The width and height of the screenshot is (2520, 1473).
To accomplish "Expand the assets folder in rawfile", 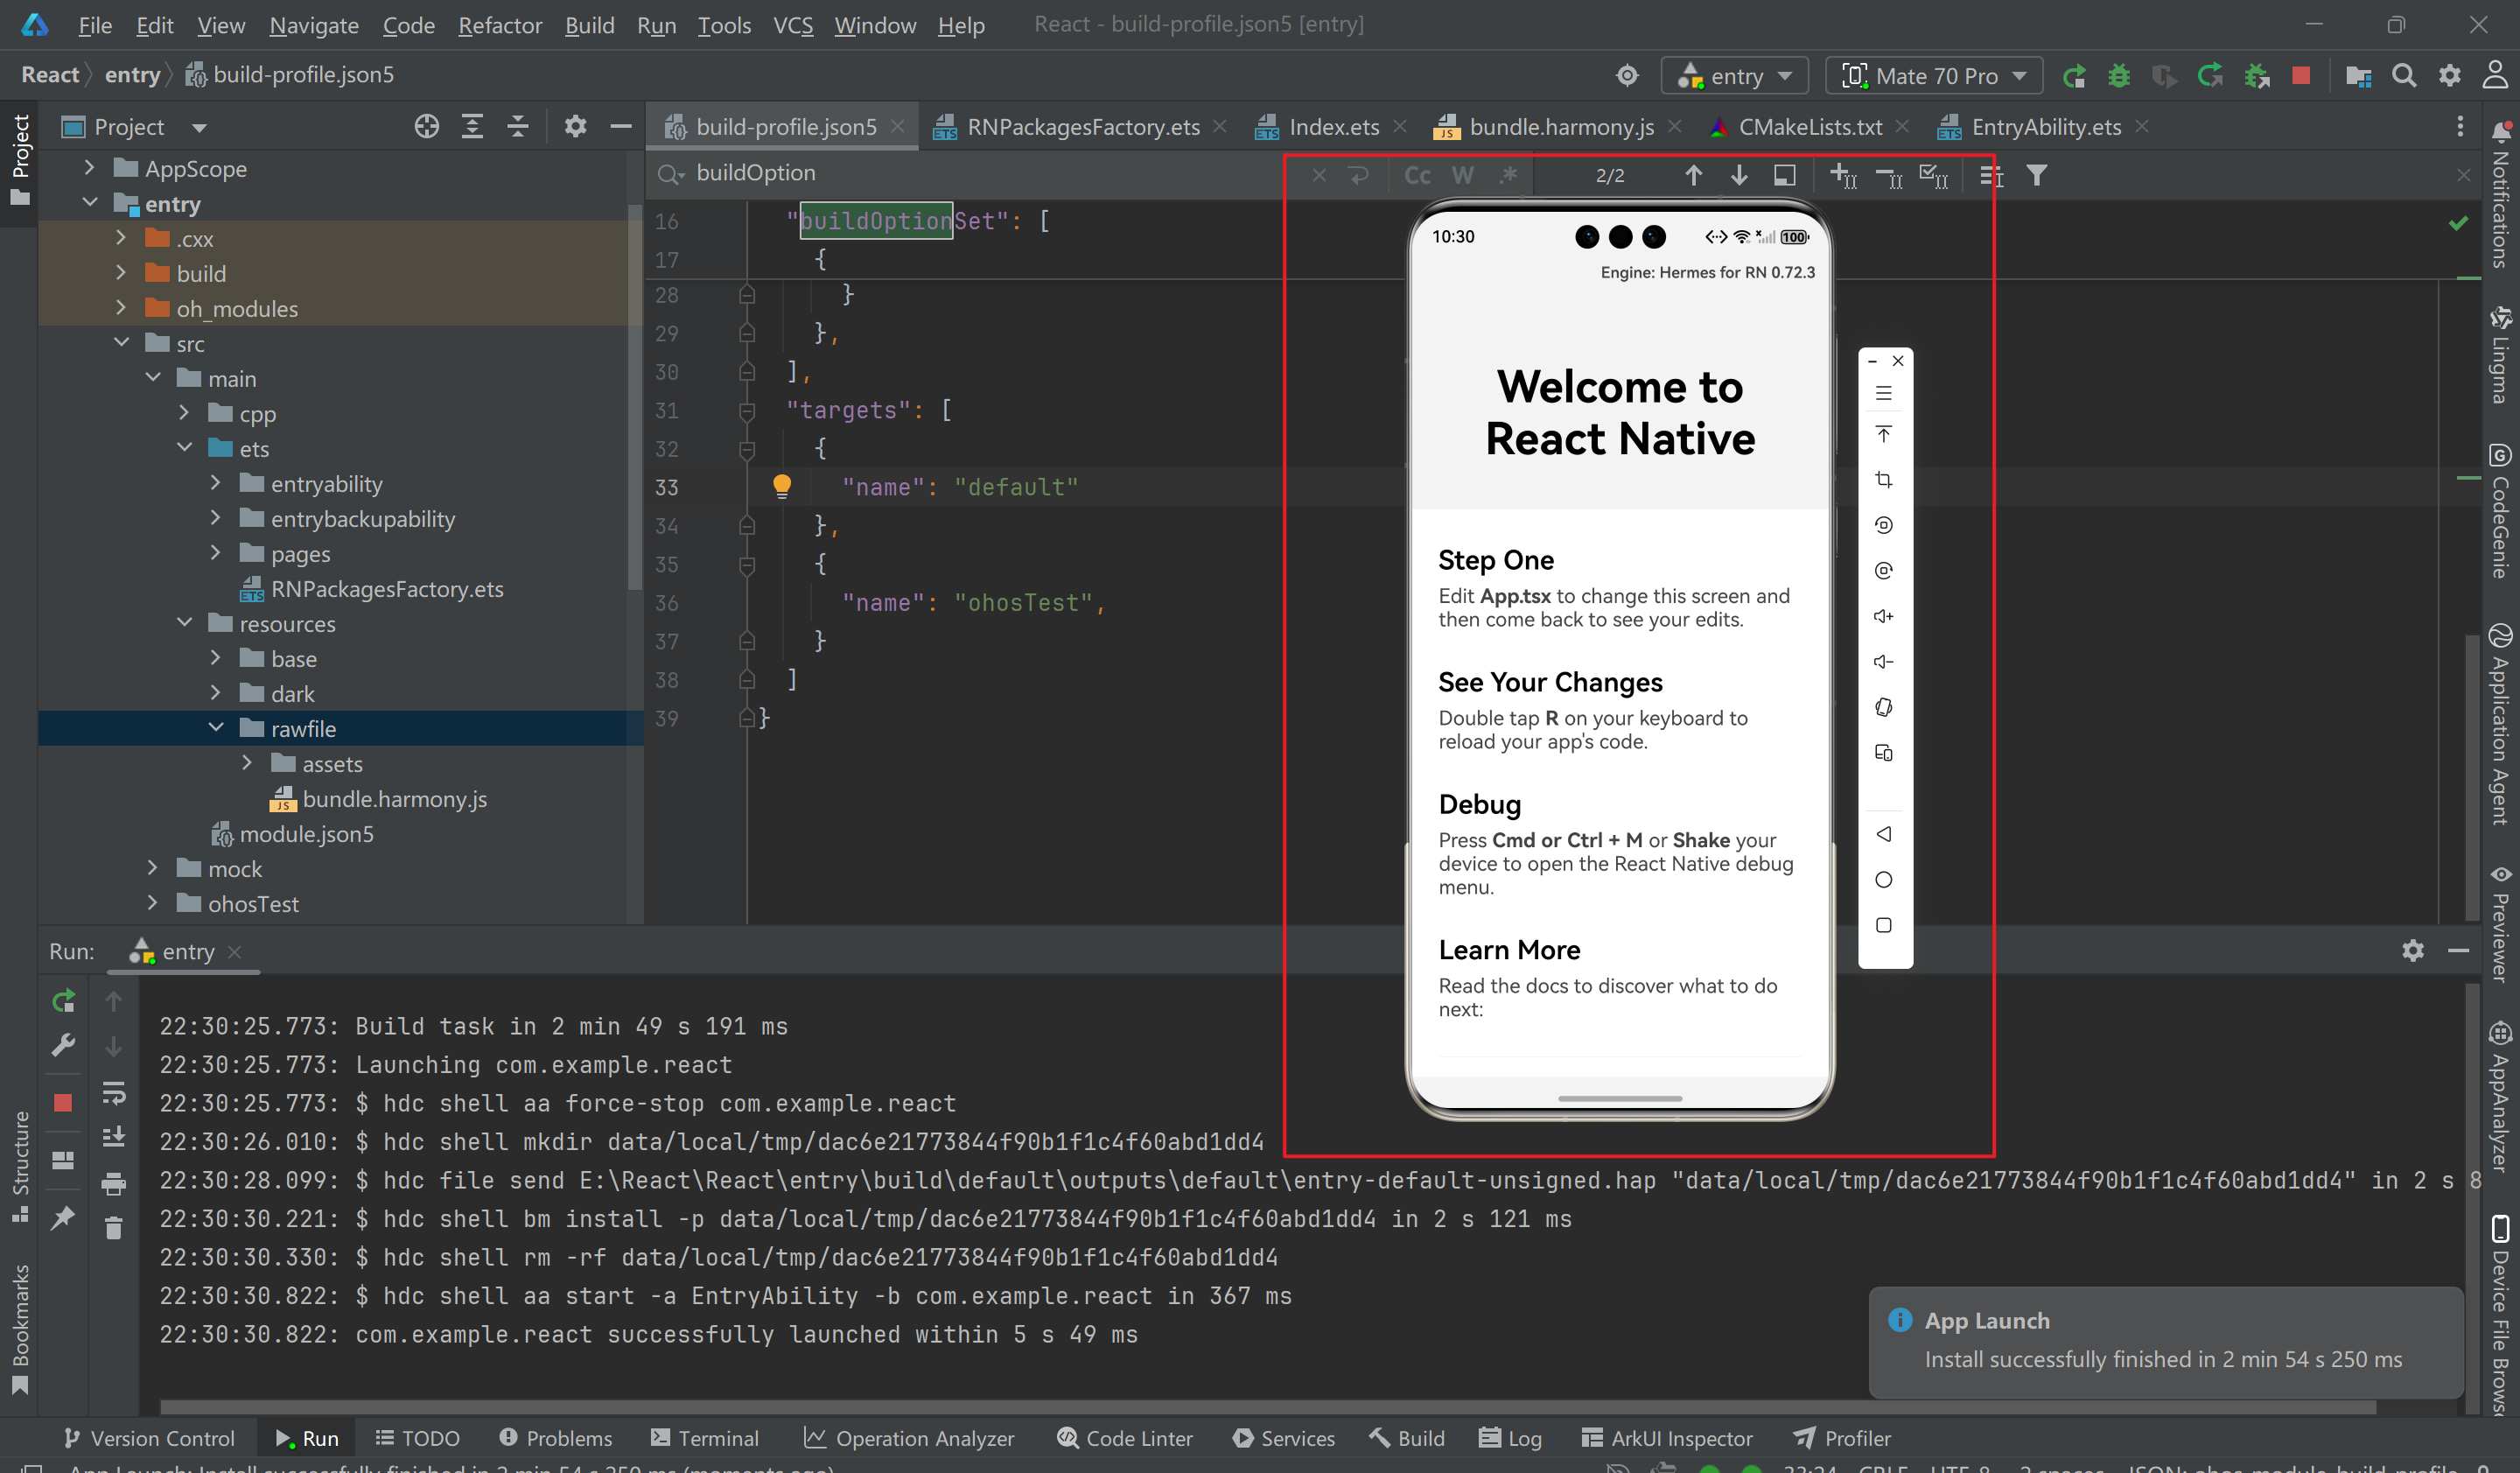I will click(247, 763).
